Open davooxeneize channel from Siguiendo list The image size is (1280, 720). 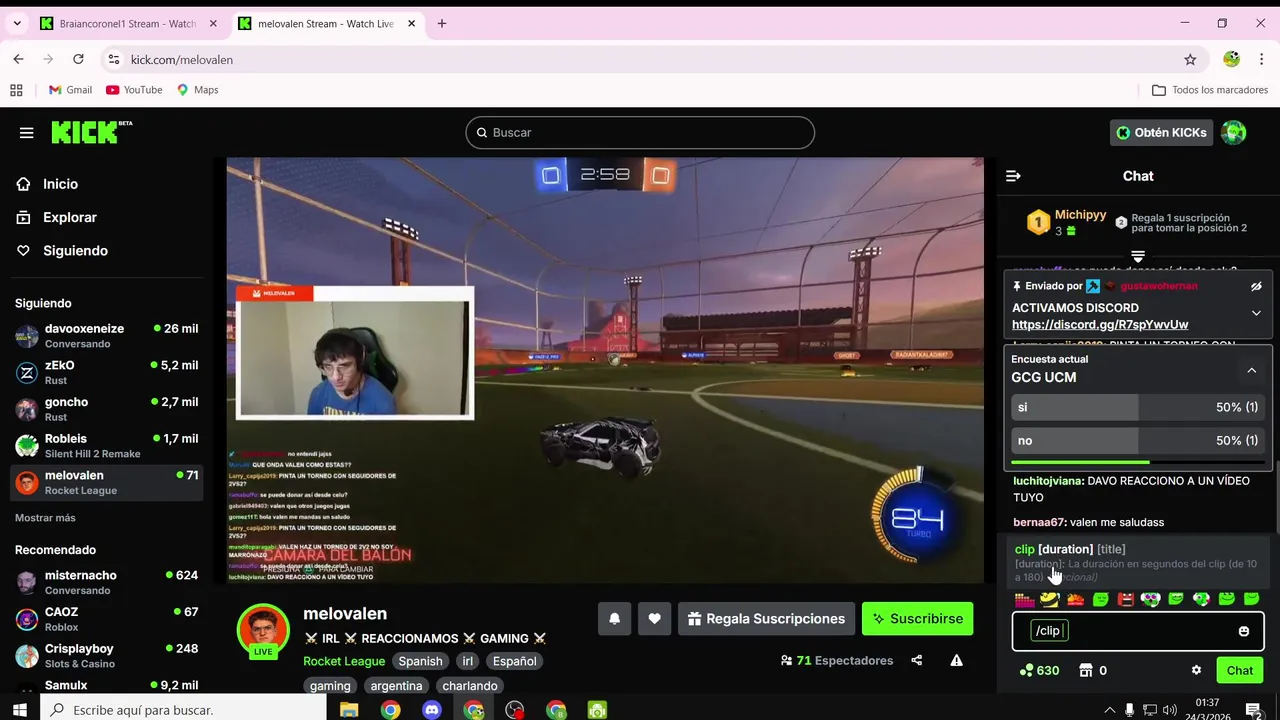107,336
